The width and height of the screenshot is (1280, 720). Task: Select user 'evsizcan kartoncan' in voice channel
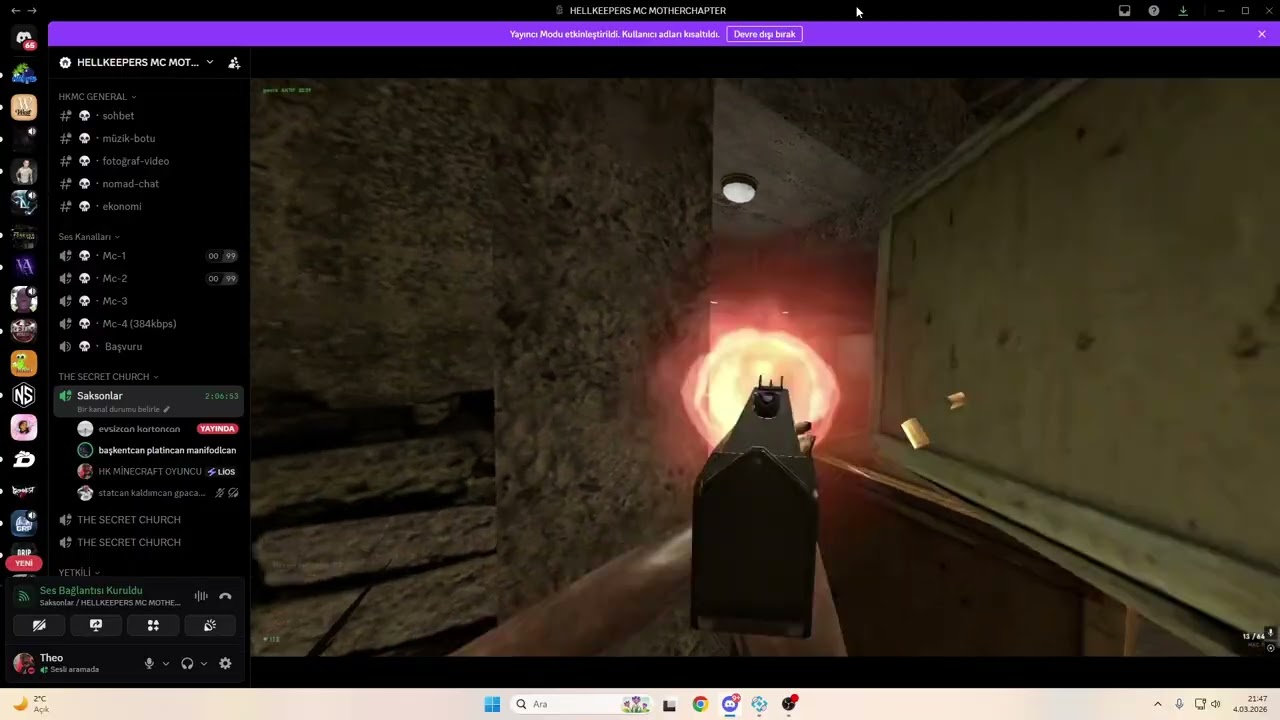point(139,429)
